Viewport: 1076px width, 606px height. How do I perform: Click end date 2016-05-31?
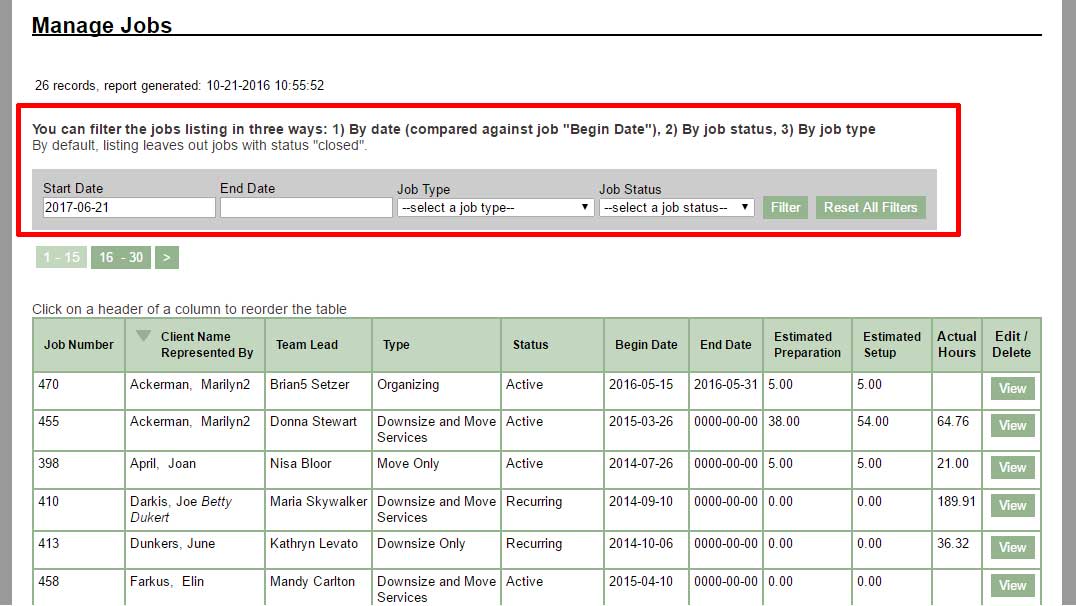(725, 384)
